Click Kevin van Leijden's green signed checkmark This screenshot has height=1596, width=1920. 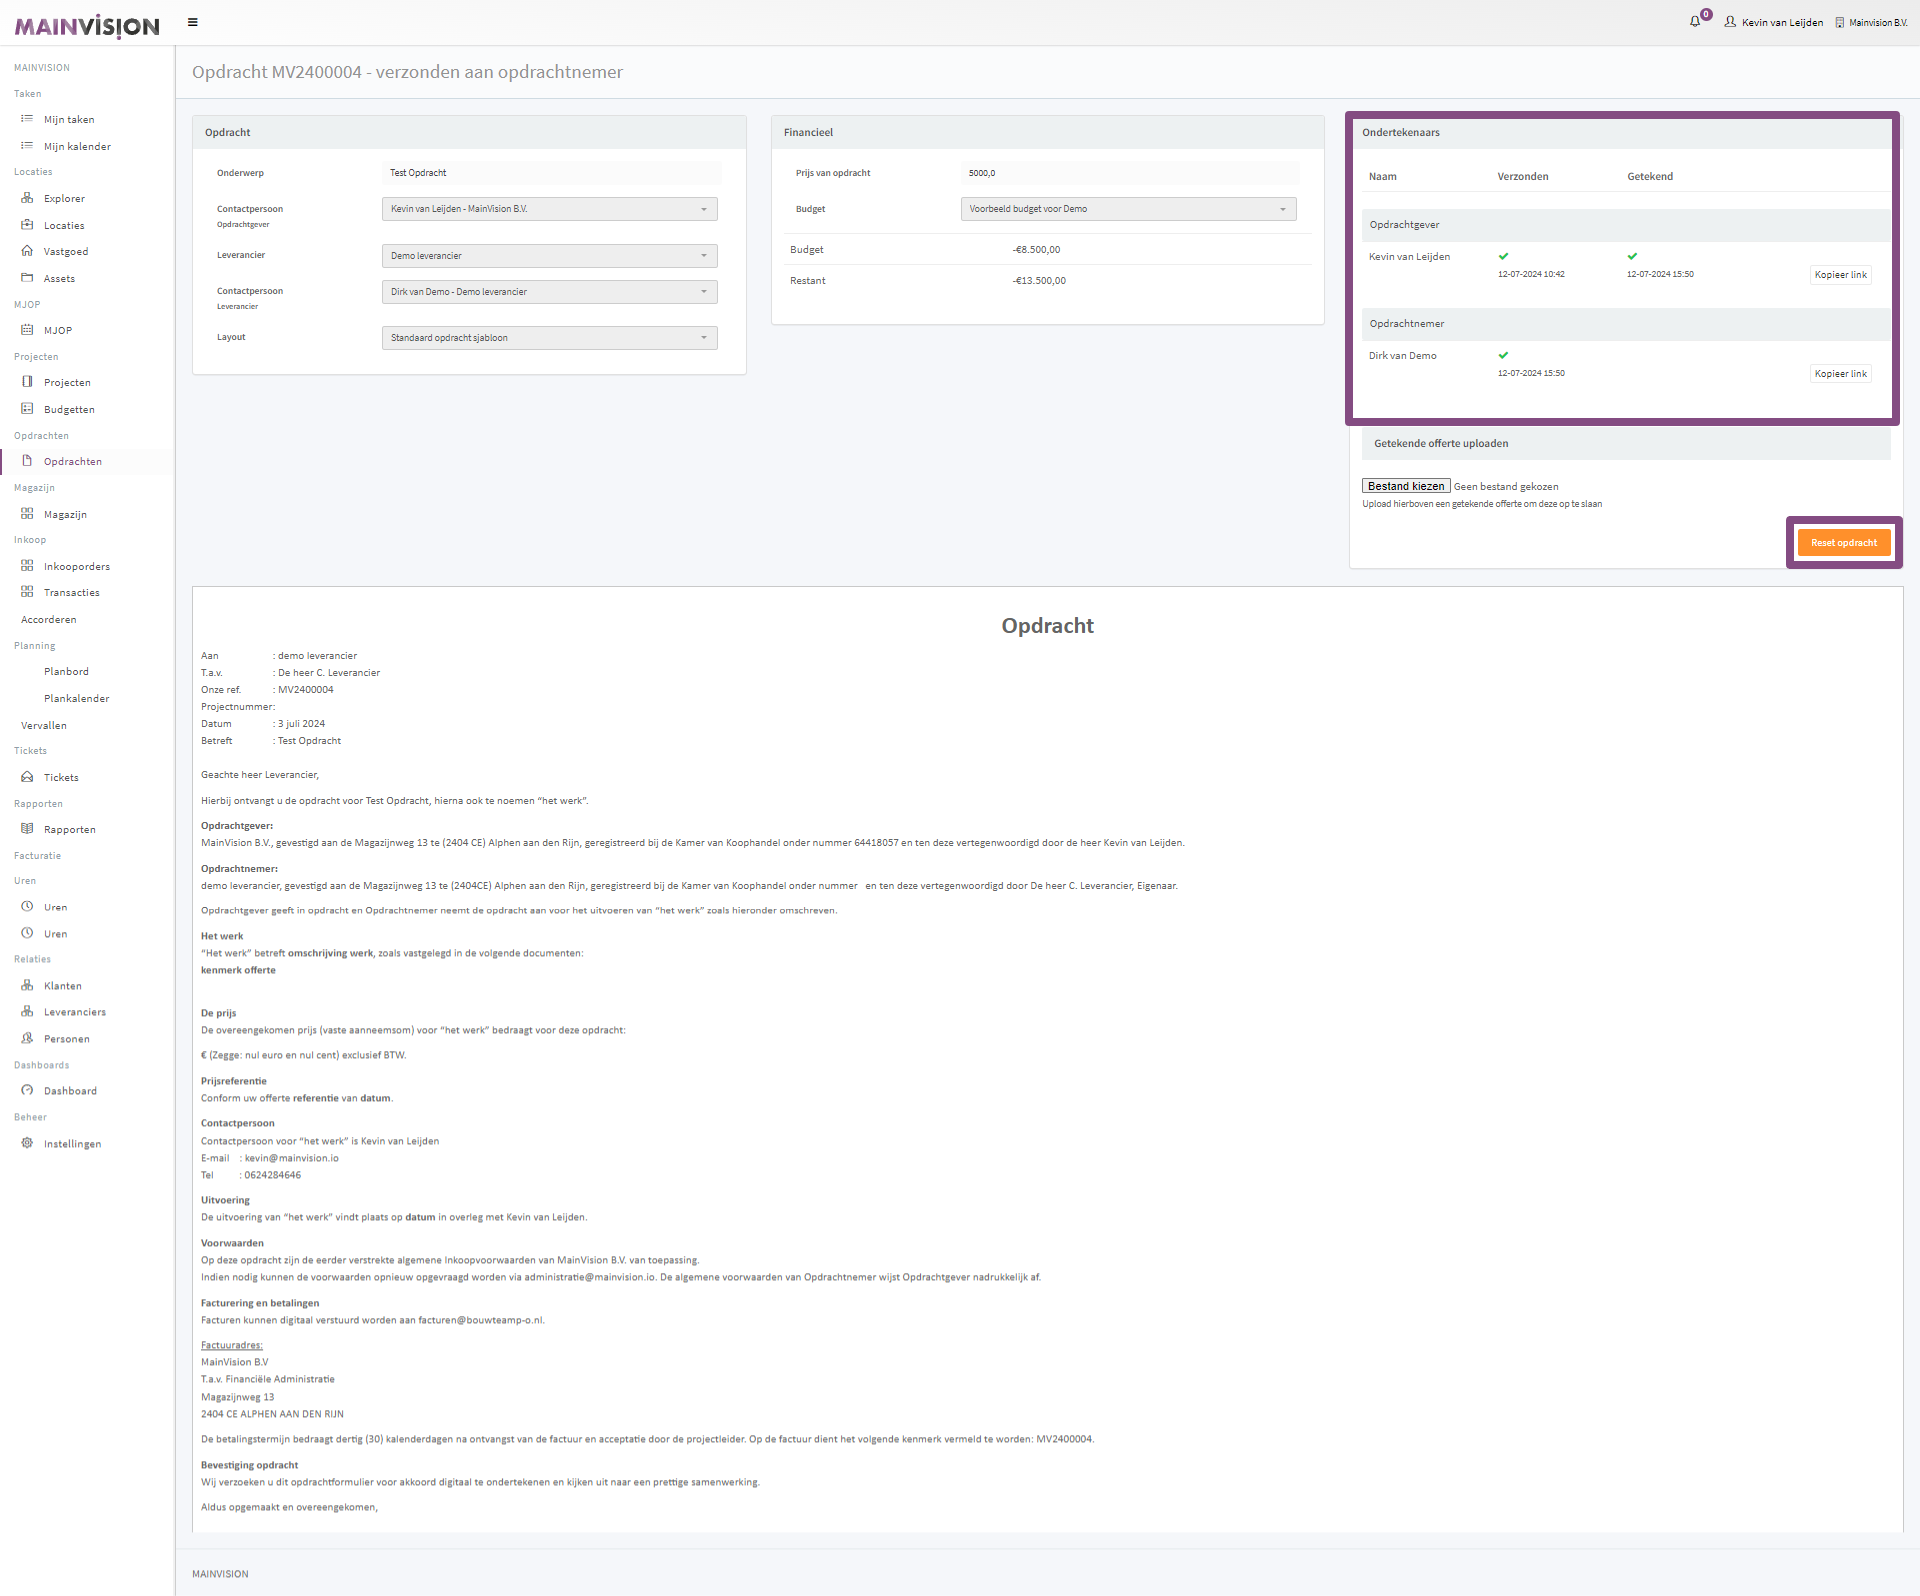(x=1632, y=256)
